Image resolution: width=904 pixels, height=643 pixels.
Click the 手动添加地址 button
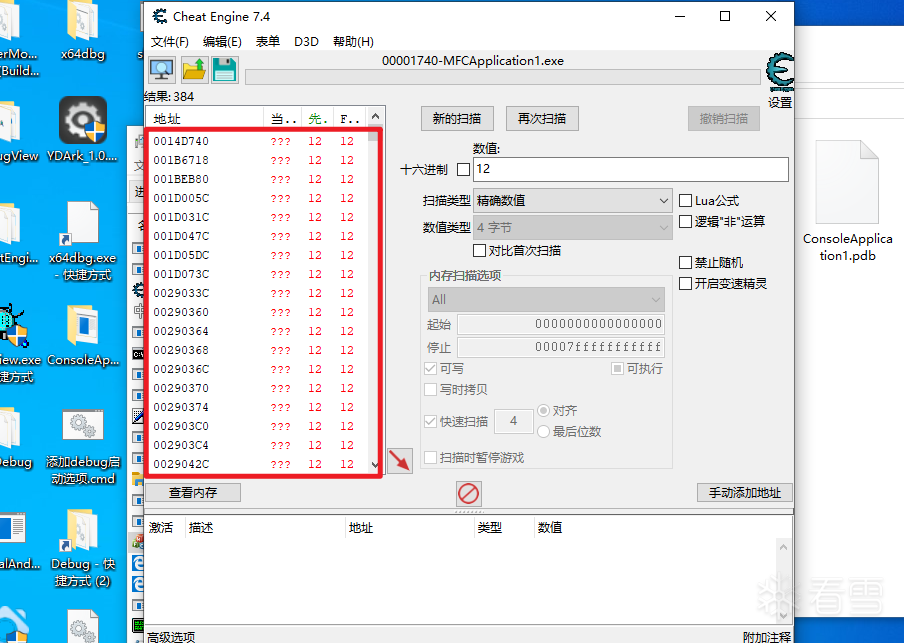[x=744, y=492]
